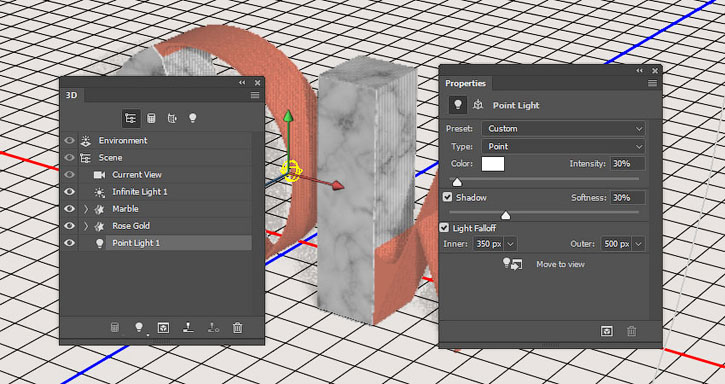Open the light Color swatch

[x=493, y=164]
